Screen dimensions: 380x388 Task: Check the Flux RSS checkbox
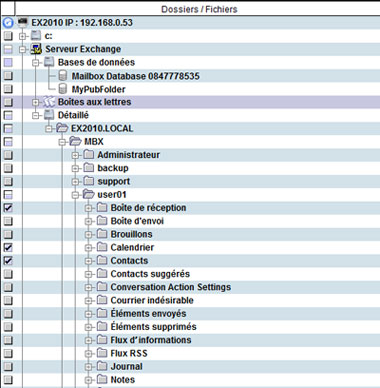coord(8,353)
